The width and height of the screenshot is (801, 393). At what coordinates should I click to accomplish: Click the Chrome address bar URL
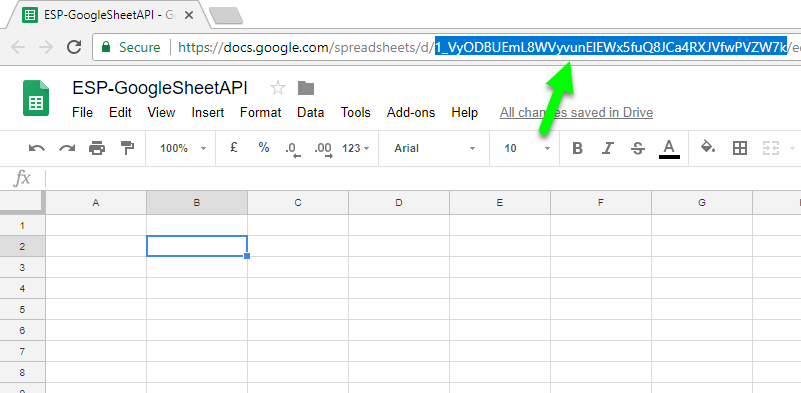click(x=488, y=47)
